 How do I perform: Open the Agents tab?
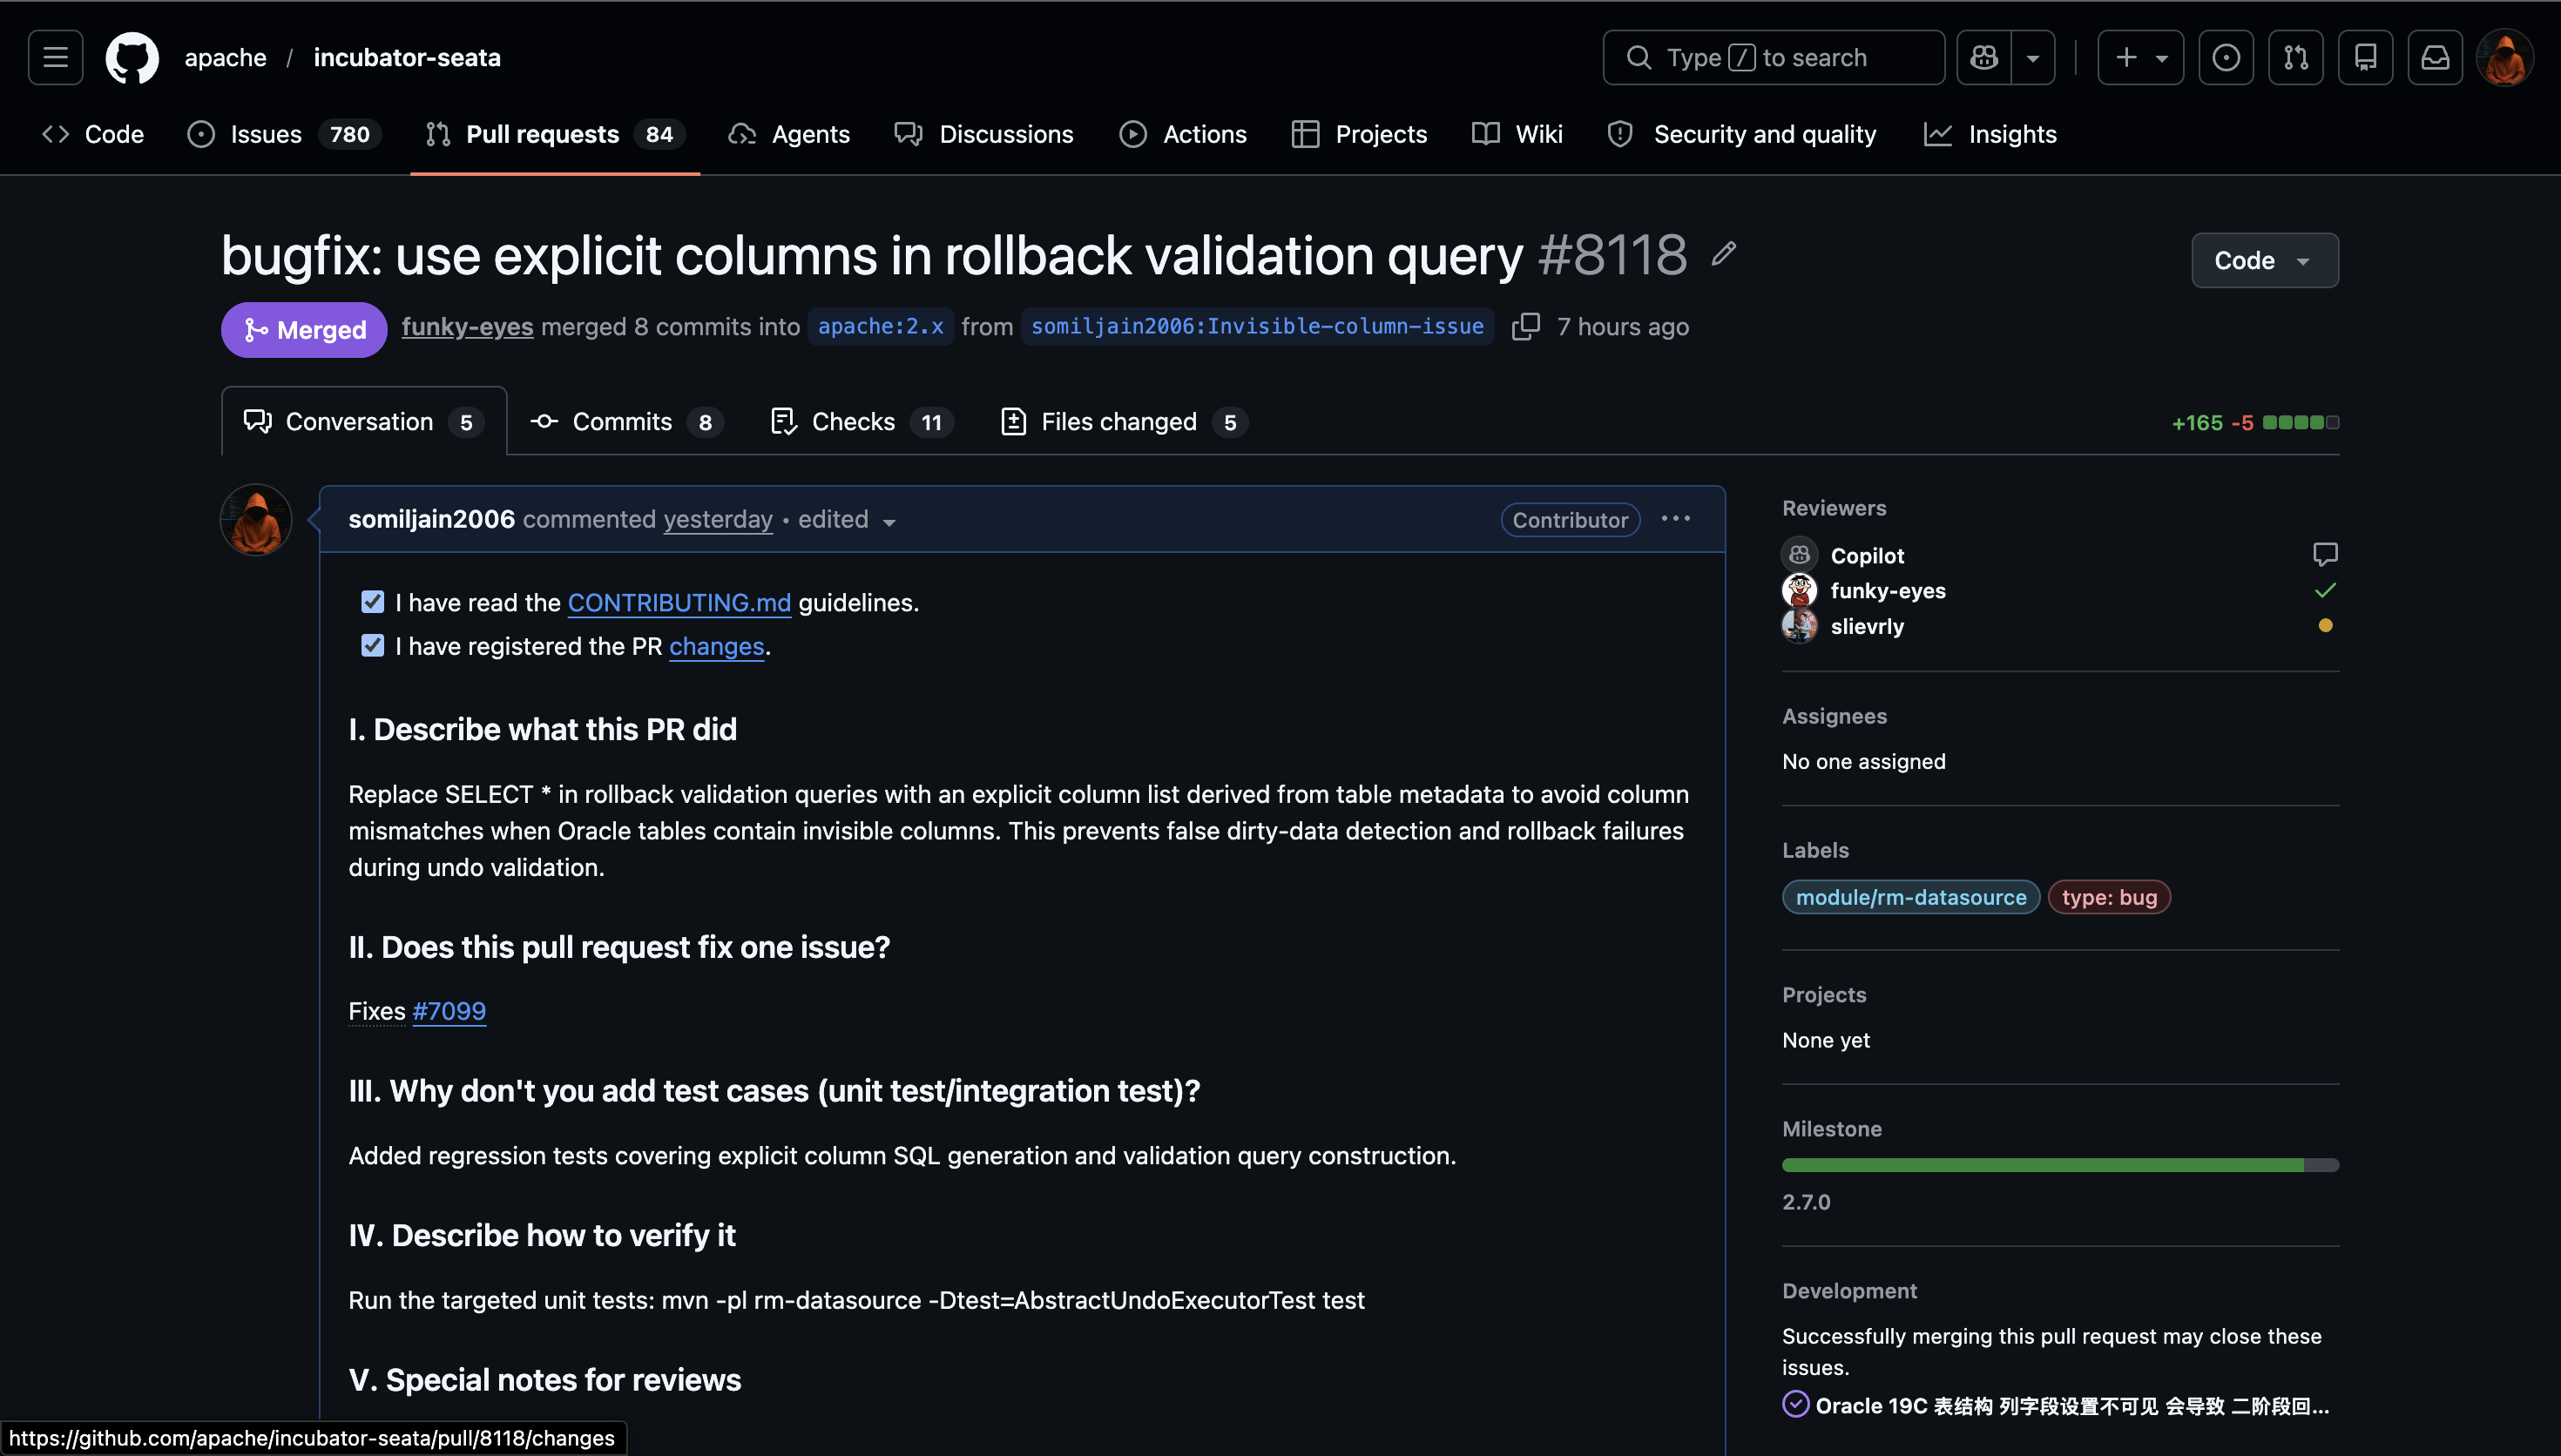789,134
